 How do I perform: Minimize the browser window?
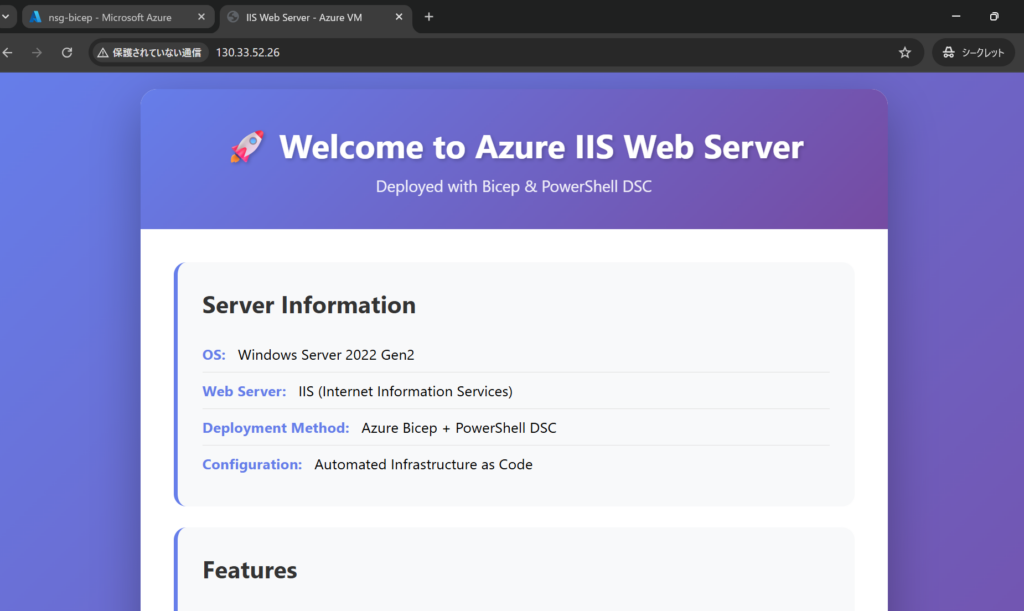coord(956,17)
